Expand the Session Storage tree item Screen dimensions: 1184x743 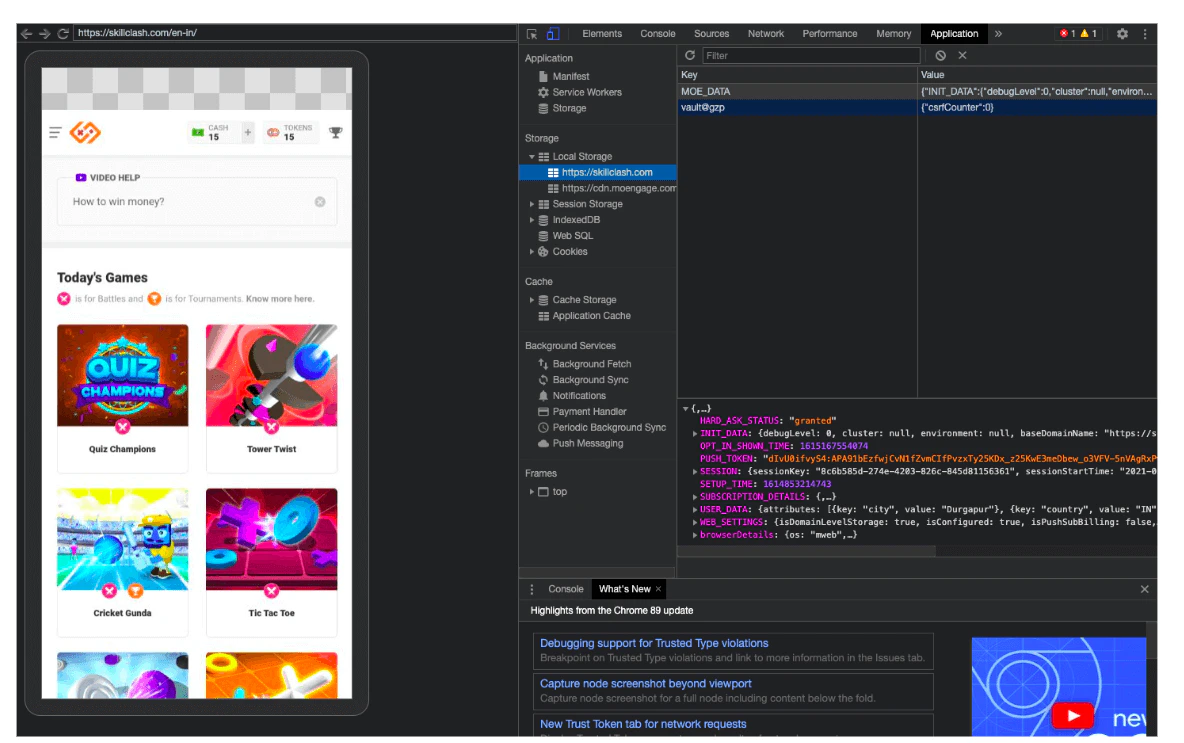532,204
